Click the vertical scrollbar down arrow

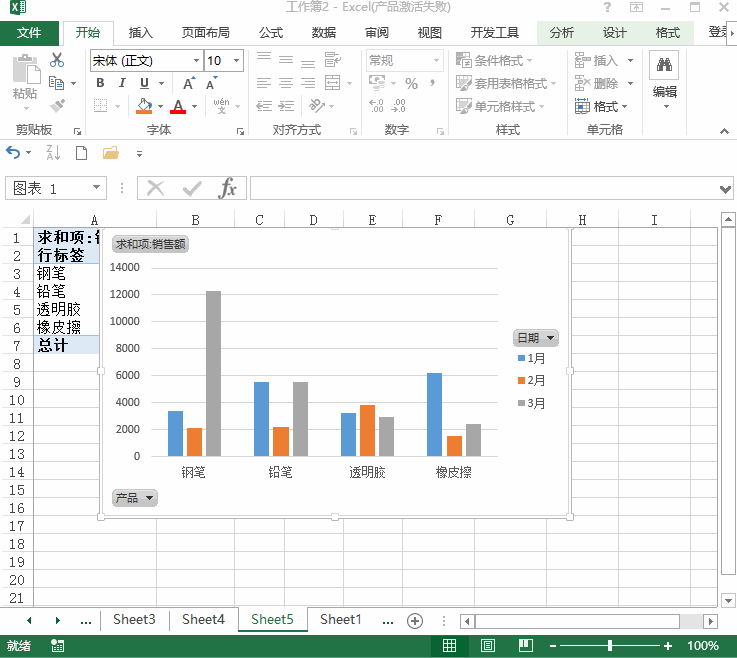click(728, 600)
